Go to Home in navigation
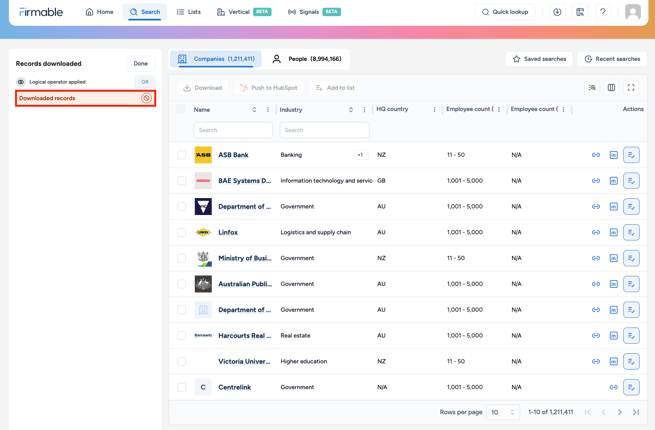The image size is (655, 430). [99, 12]
